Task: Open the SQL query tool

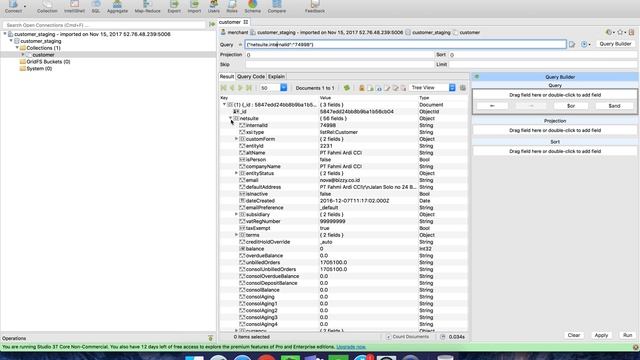Action: pos(96,6)
